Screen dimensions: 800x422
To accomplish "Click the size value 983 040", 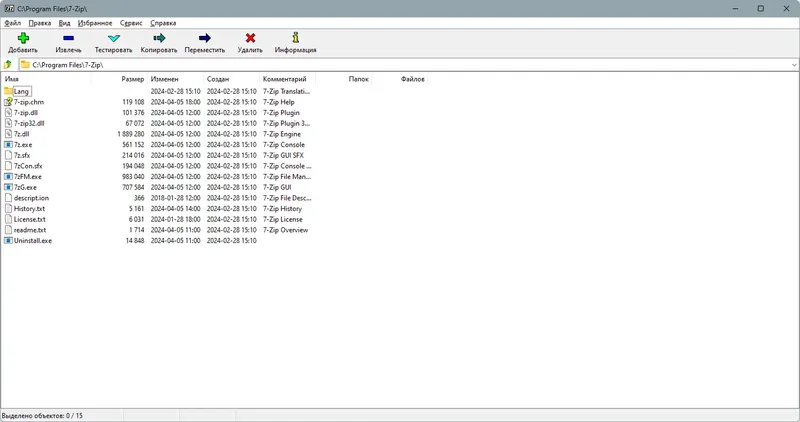I will 133,177.
